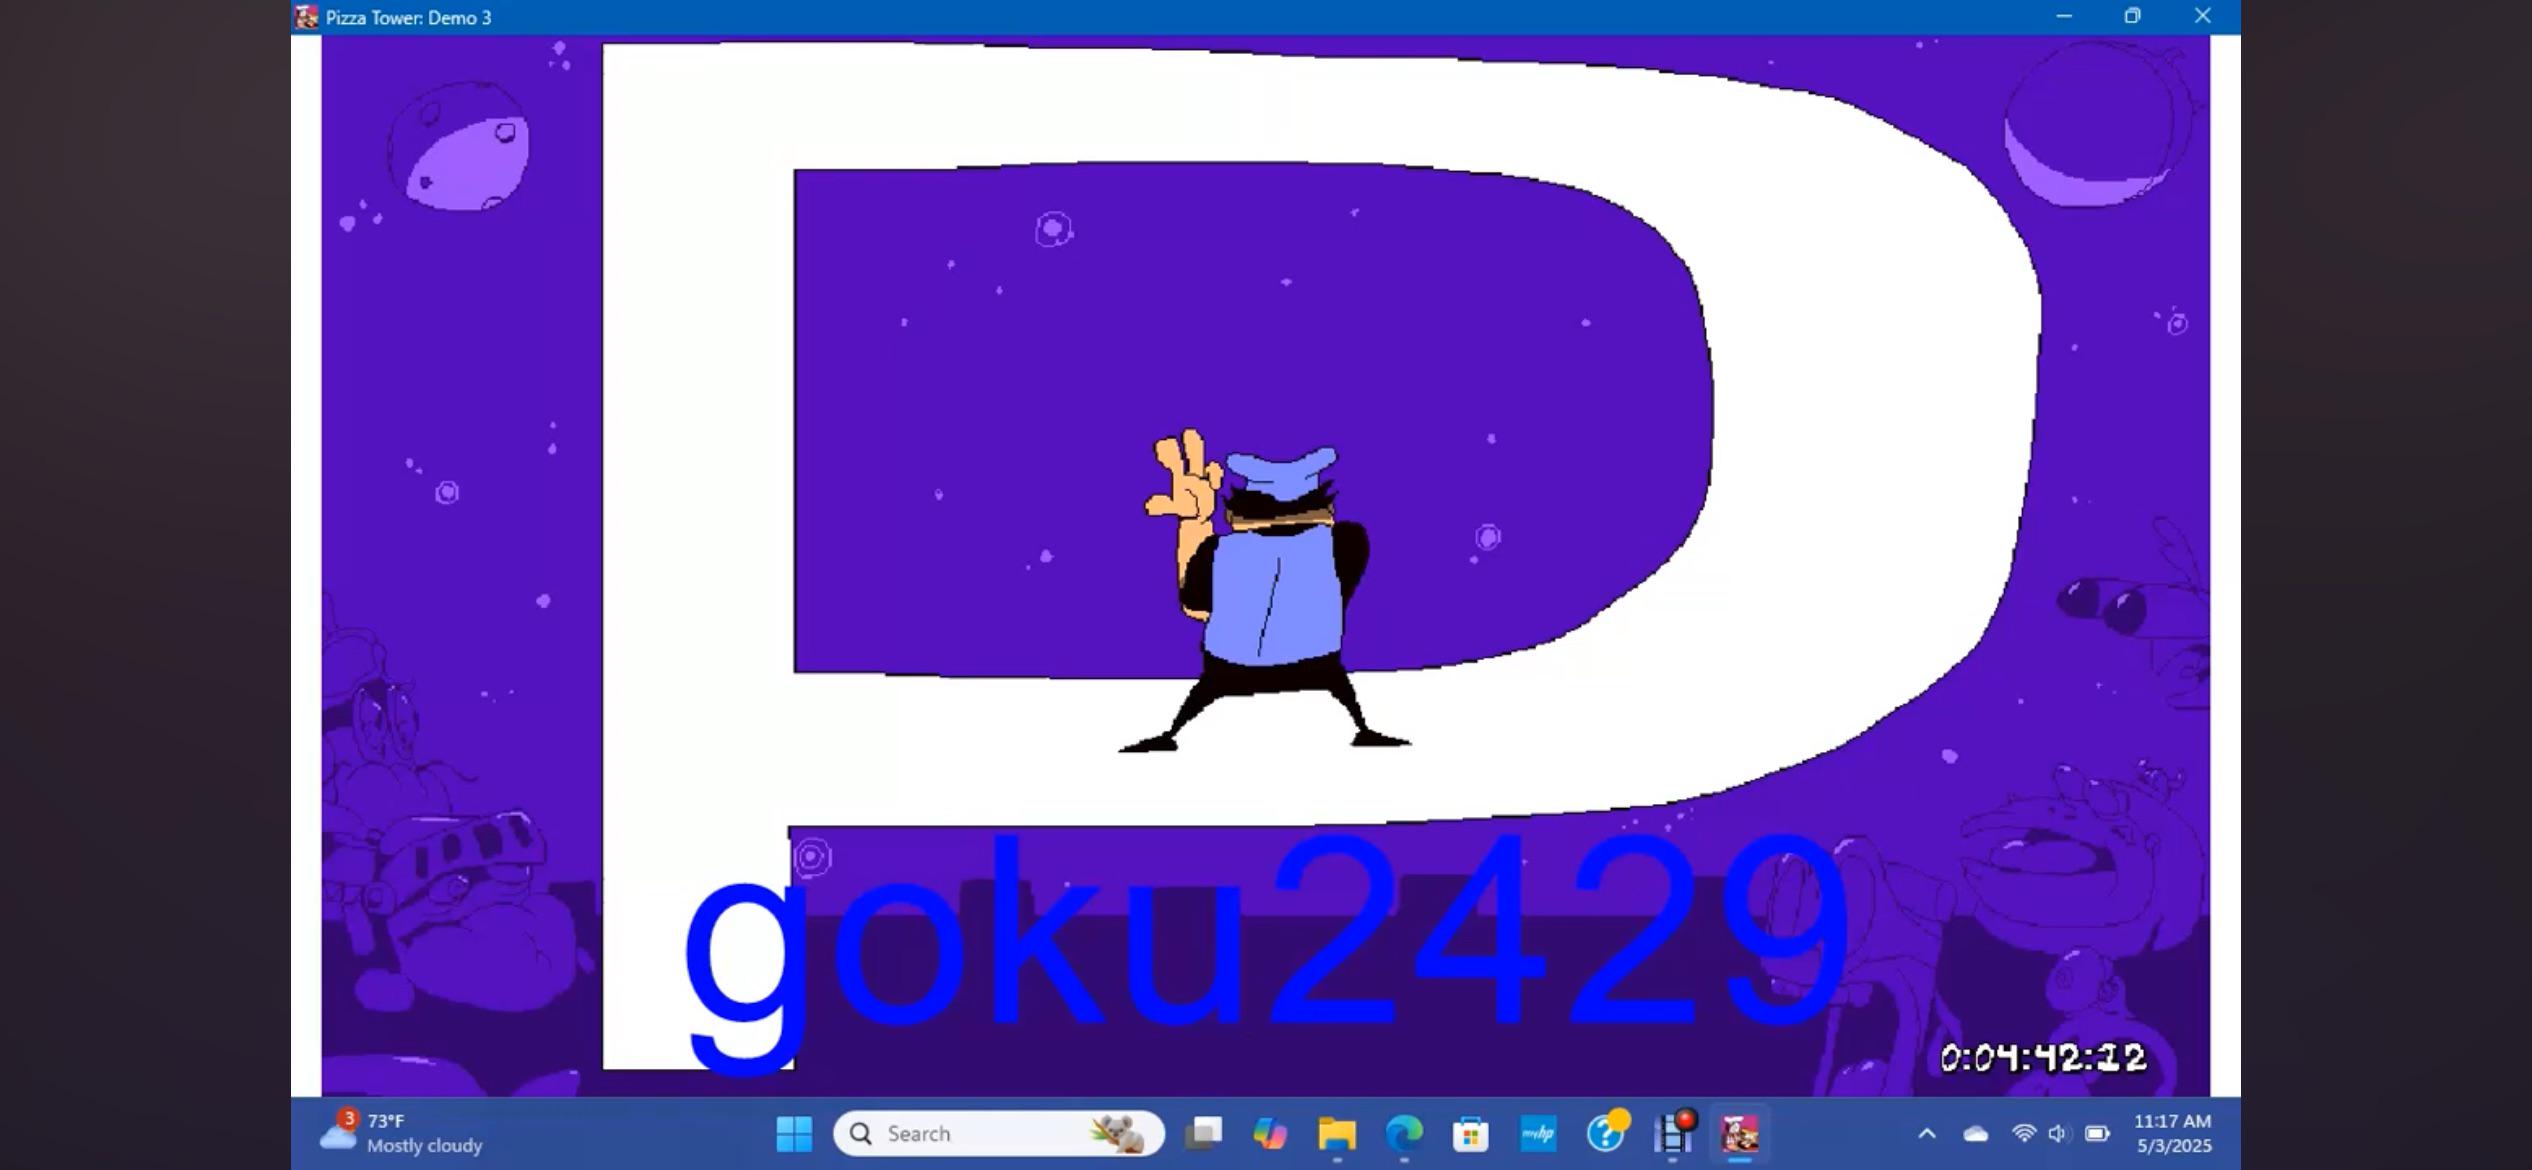Open the myHP app icon
2532x1170 pixels.
(x=1538, y=1133)
